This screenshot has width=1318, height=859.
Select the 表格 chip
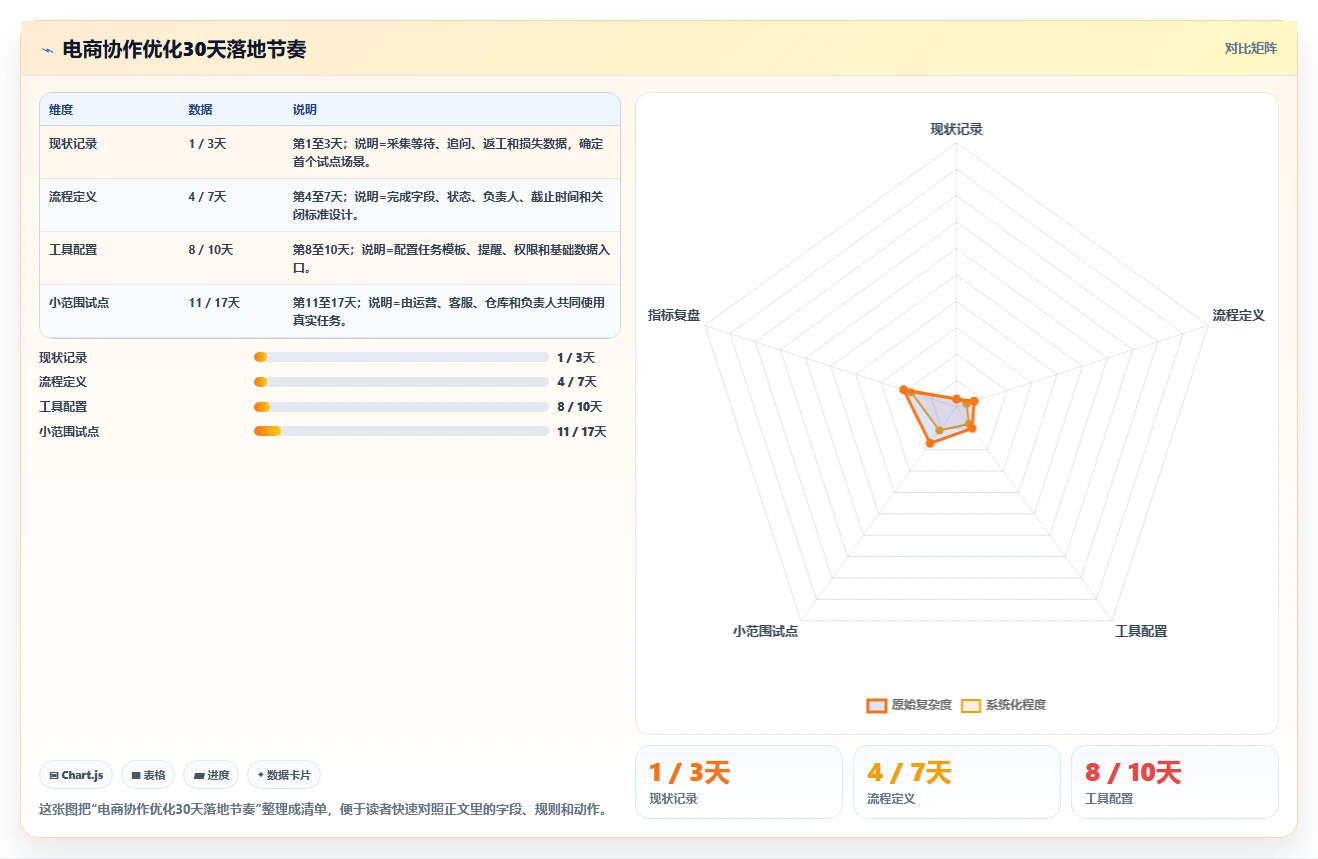click(148, 775)
